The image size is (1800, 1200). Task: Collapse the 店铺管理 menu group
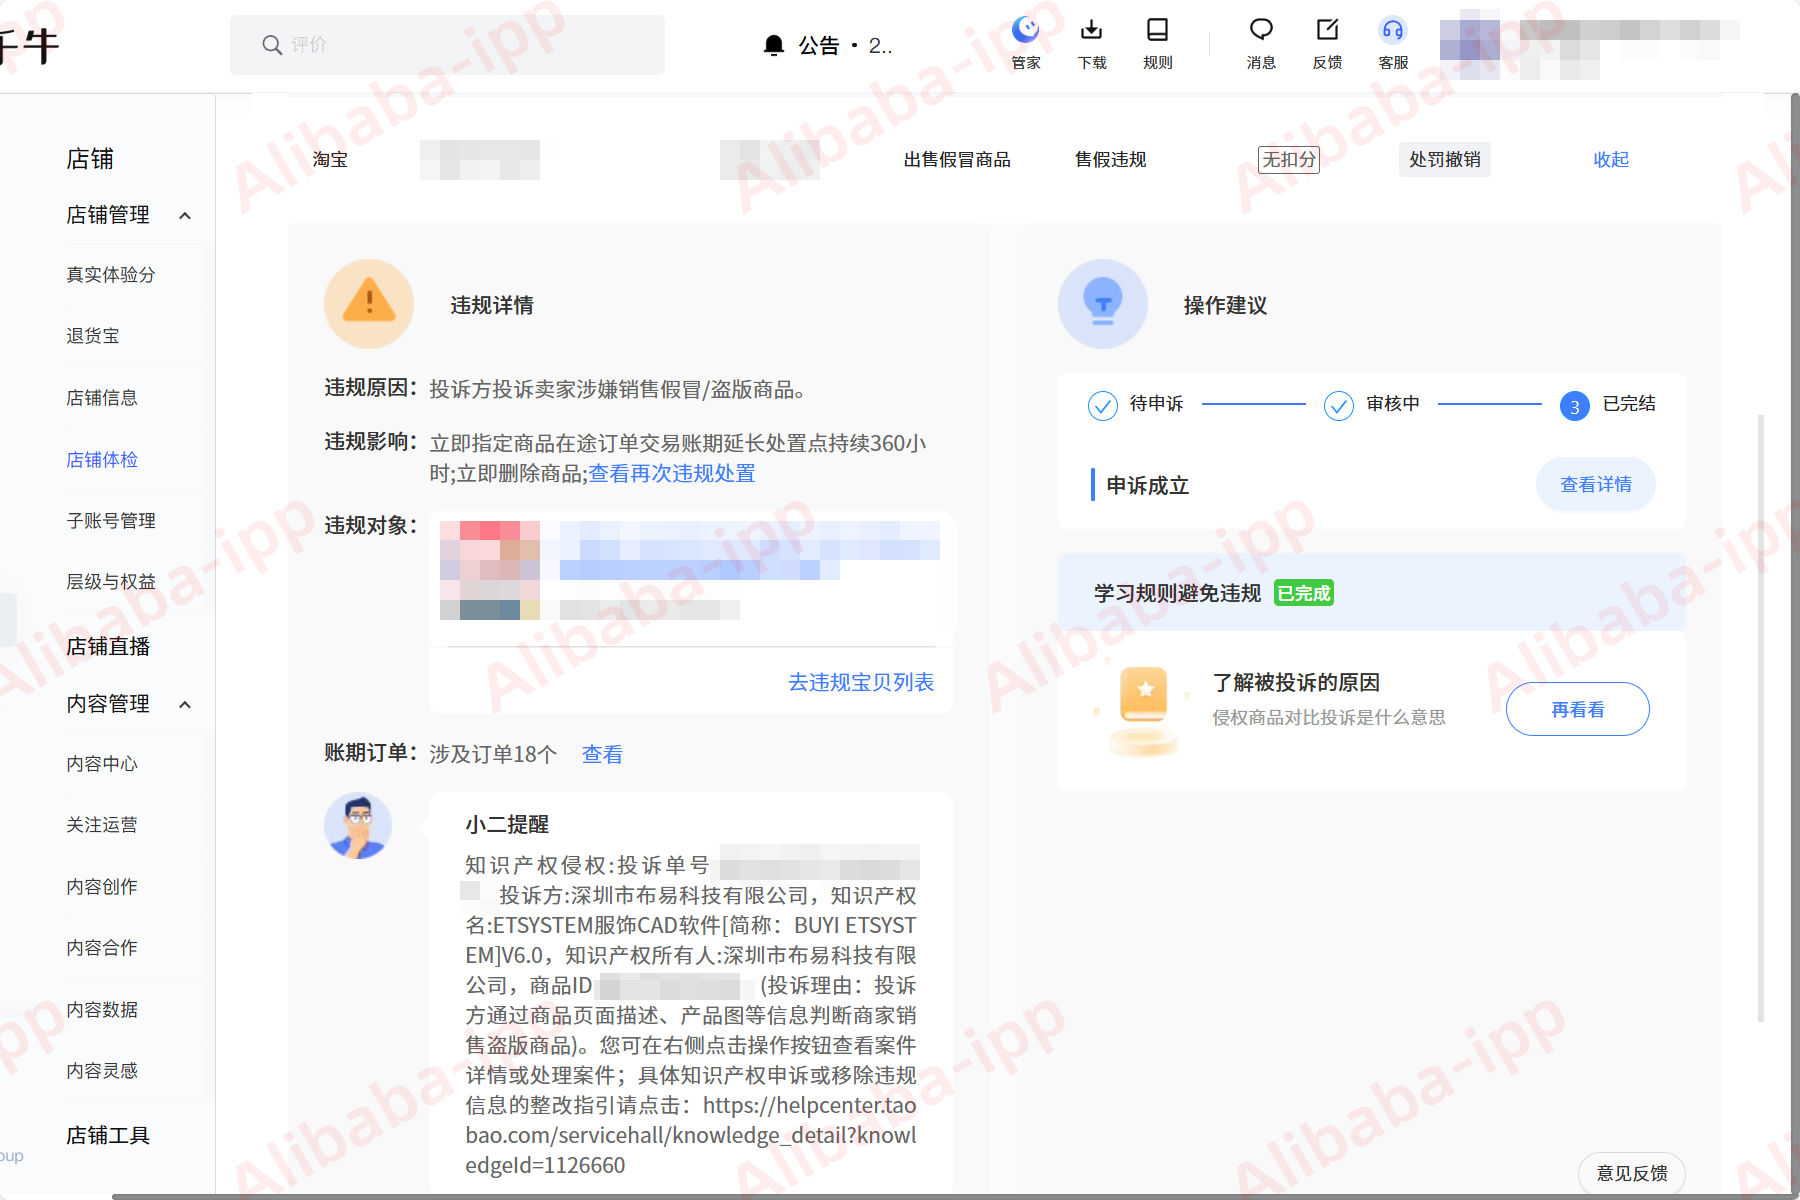(x=185, y=216)
